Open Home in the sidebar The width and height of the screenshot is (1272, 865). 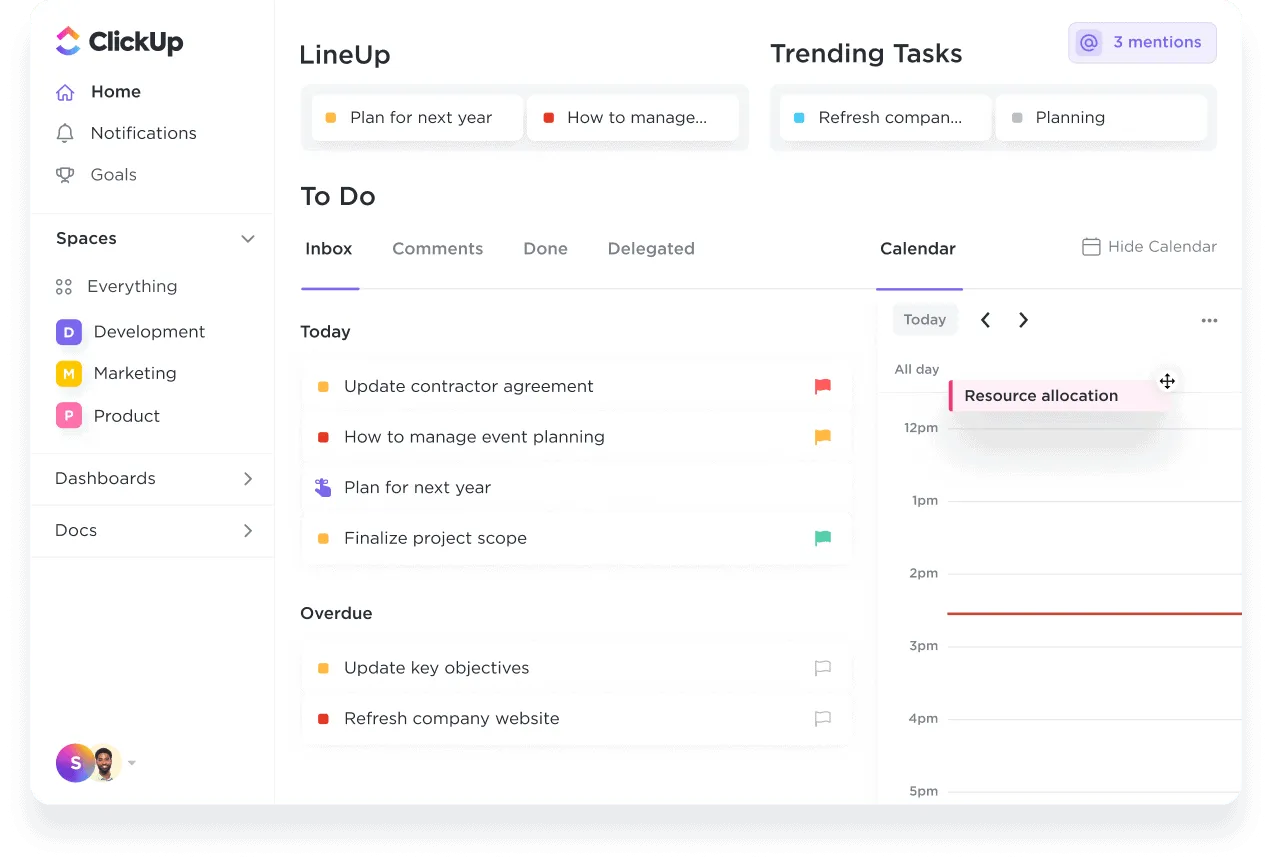(116, 92)
